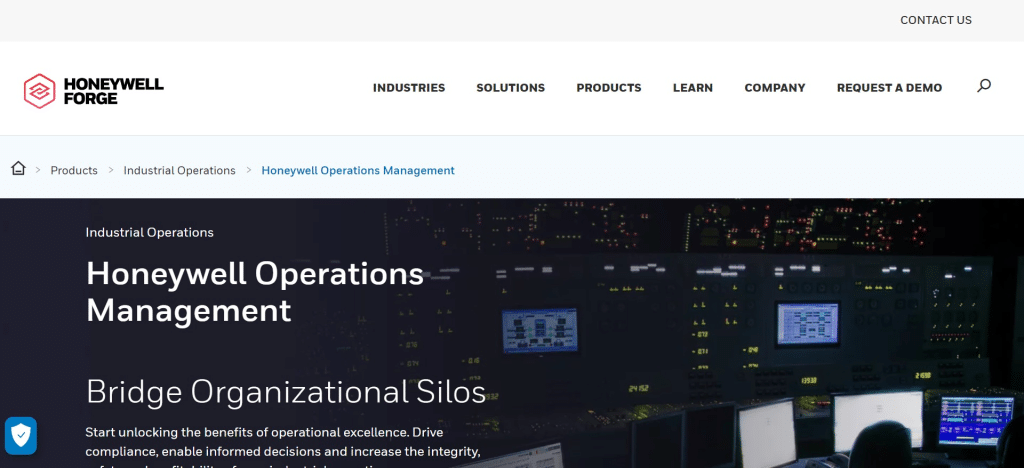Click the Honeywell Operations Management heading
Screen dimensions: 1024x468
coord(255,292)
